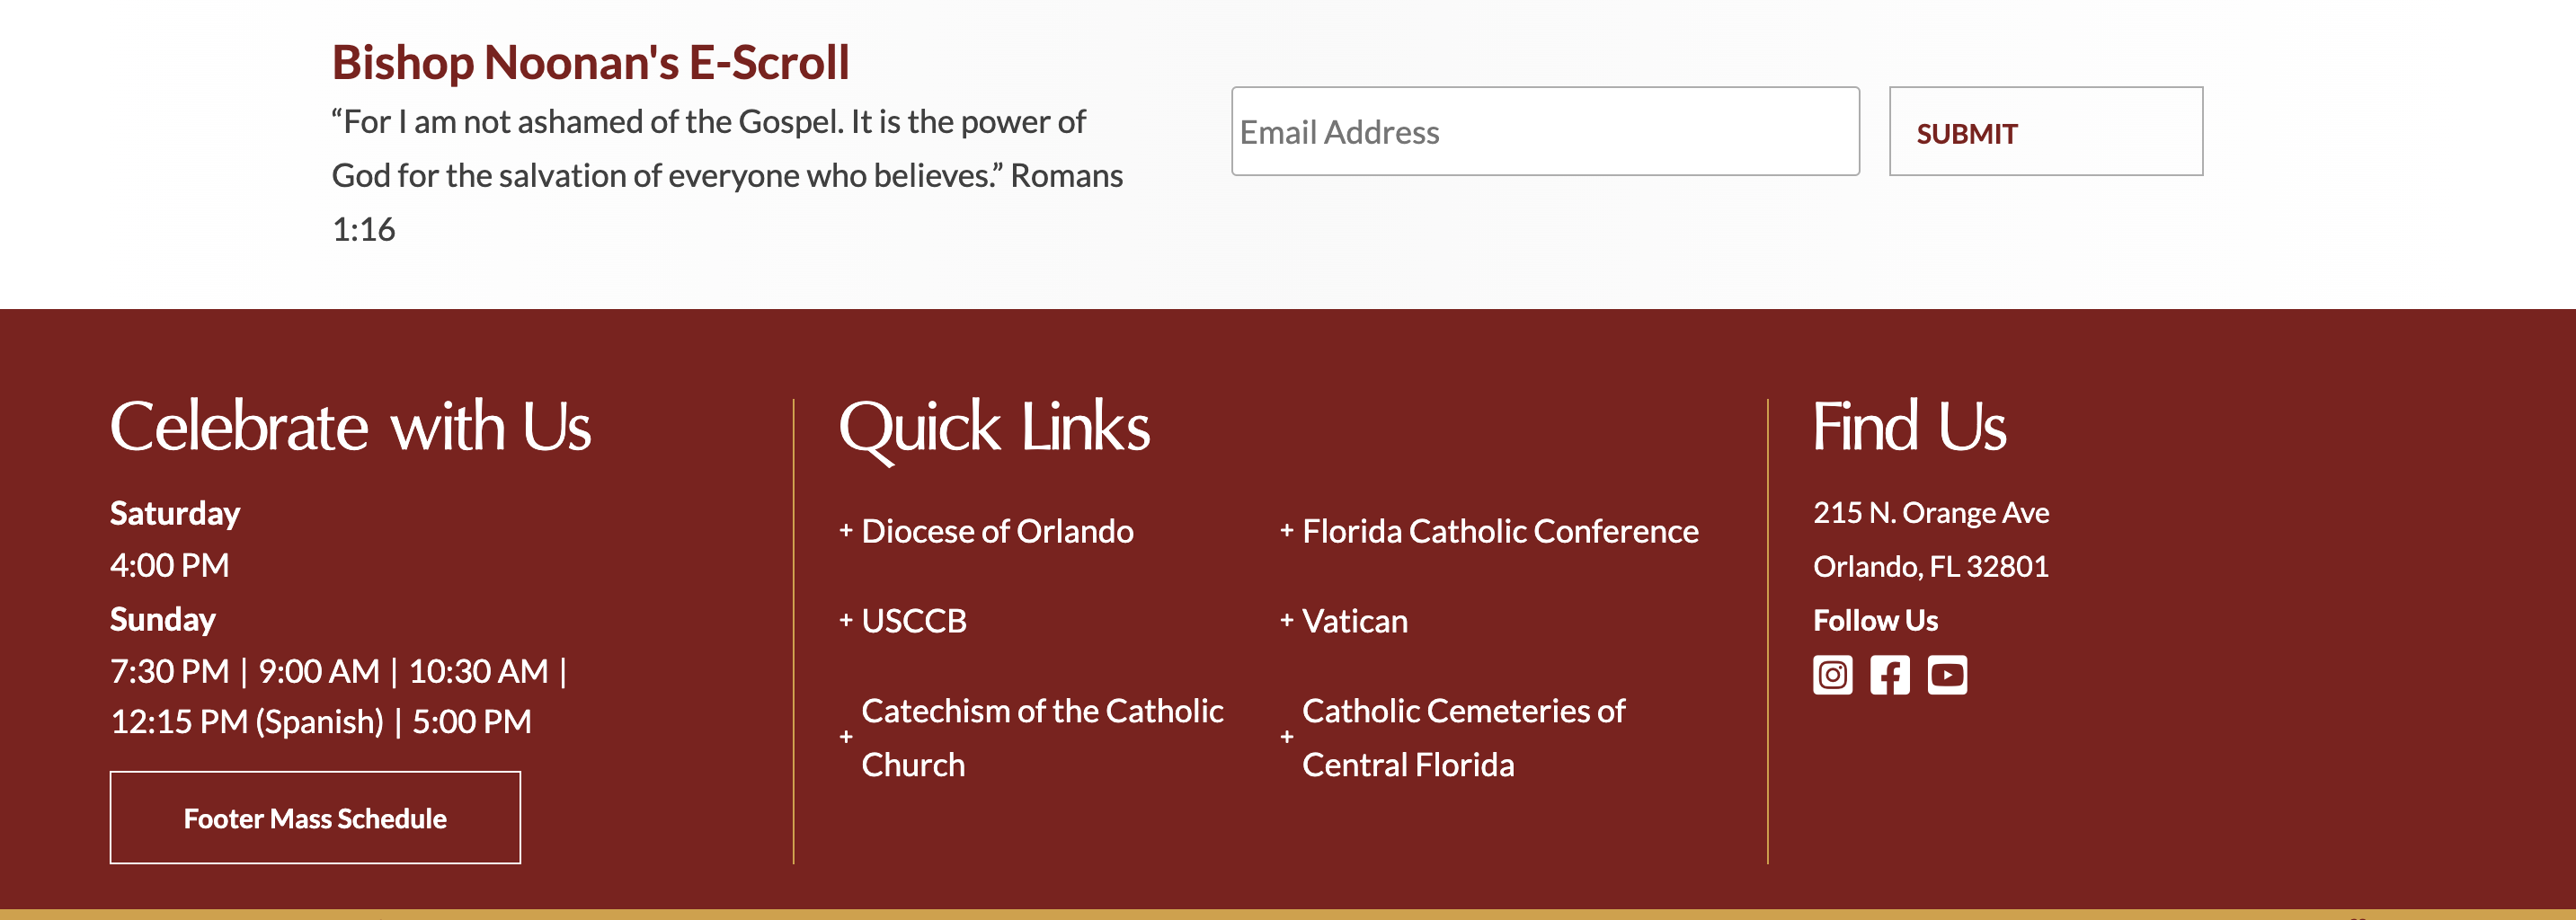Click the Bishop Noonan's E-Scroll heading
Screen dimensions: 2576x920
pos(590,62)
